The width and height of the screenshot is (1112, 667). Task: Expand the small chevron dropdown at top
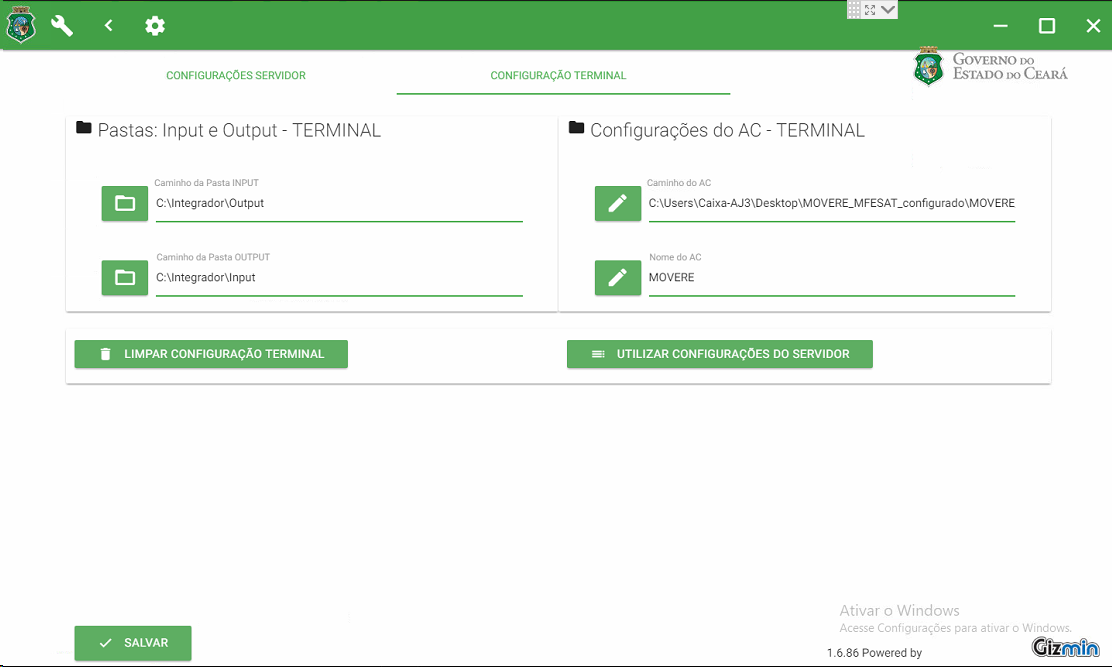(888, 9)
